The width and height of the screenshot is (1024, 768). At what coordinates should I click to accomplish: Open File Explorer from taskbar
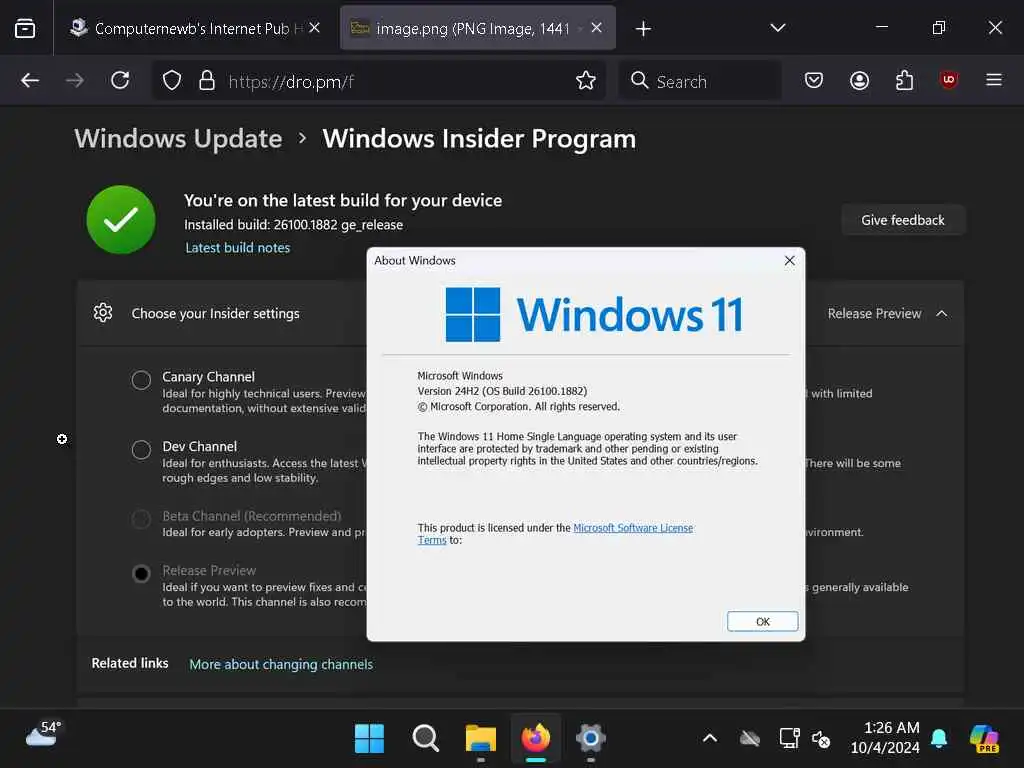click(481, 738)
